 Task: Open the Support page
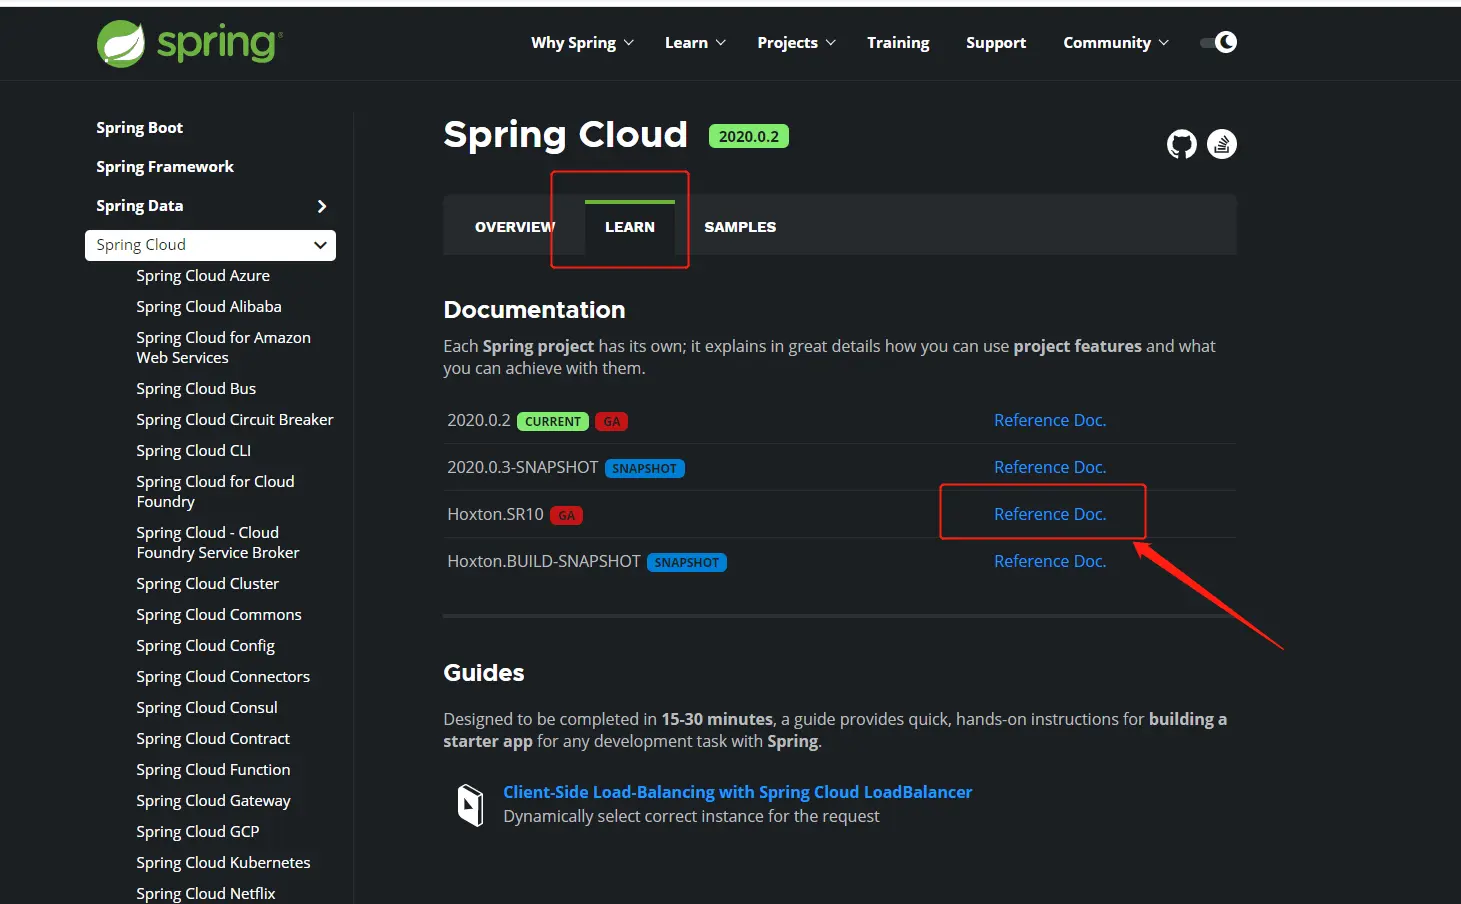point(996,43)
